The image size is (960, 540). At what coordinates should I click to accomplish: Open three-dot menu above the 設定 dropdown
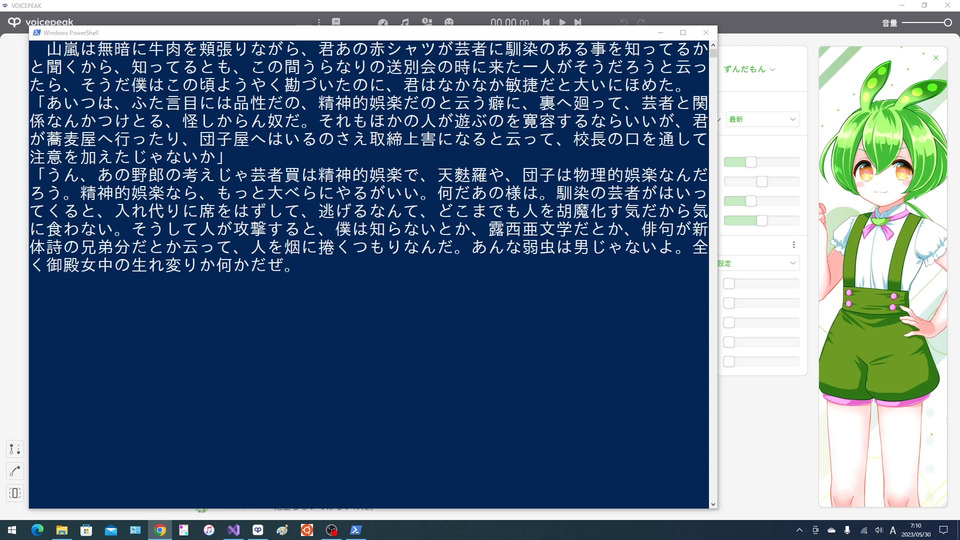794,245
